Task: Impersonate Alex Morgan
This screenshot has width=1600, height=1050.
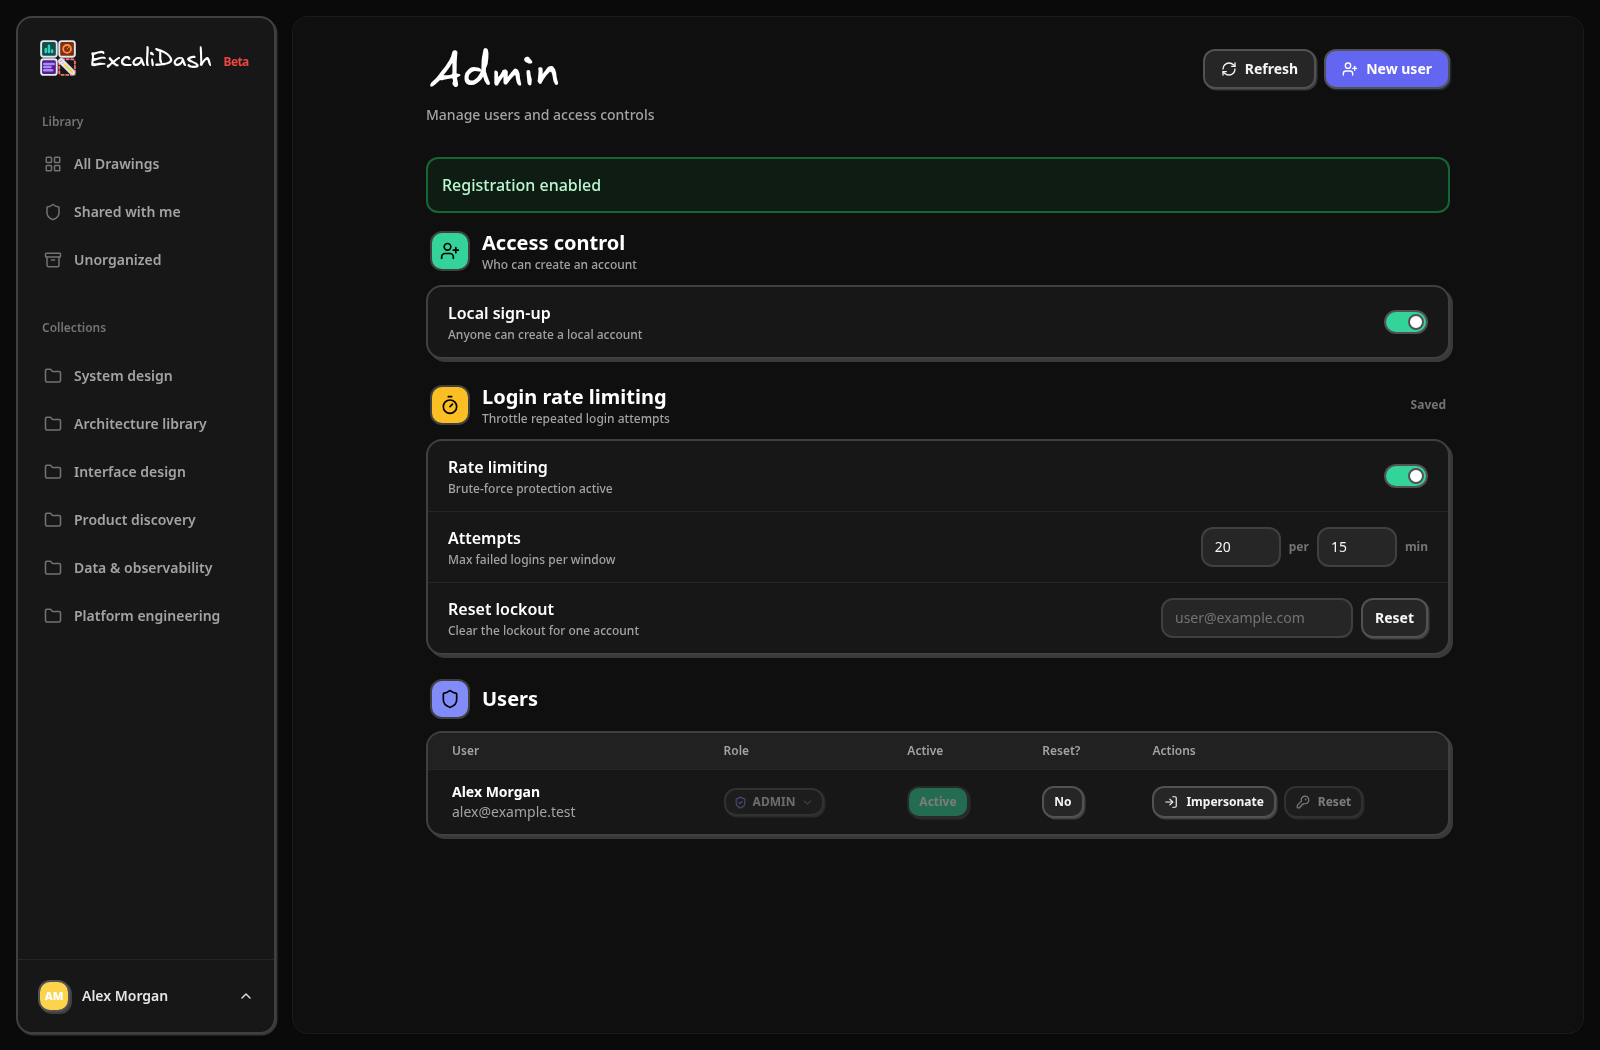Action: click(1214, 802)
